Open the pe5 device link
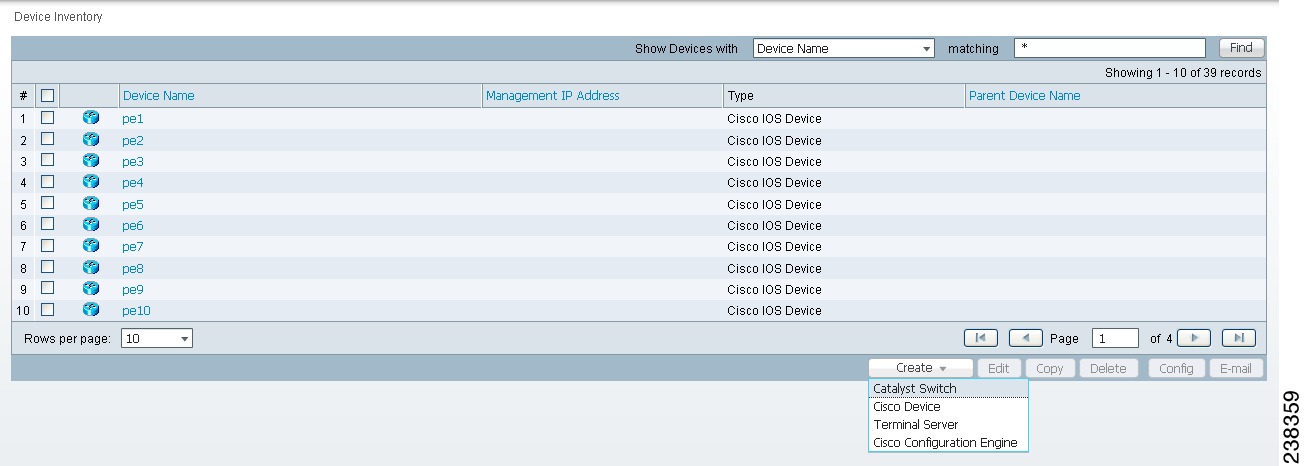This screenshot has height=466, width=1306. [x=133, y=204]
